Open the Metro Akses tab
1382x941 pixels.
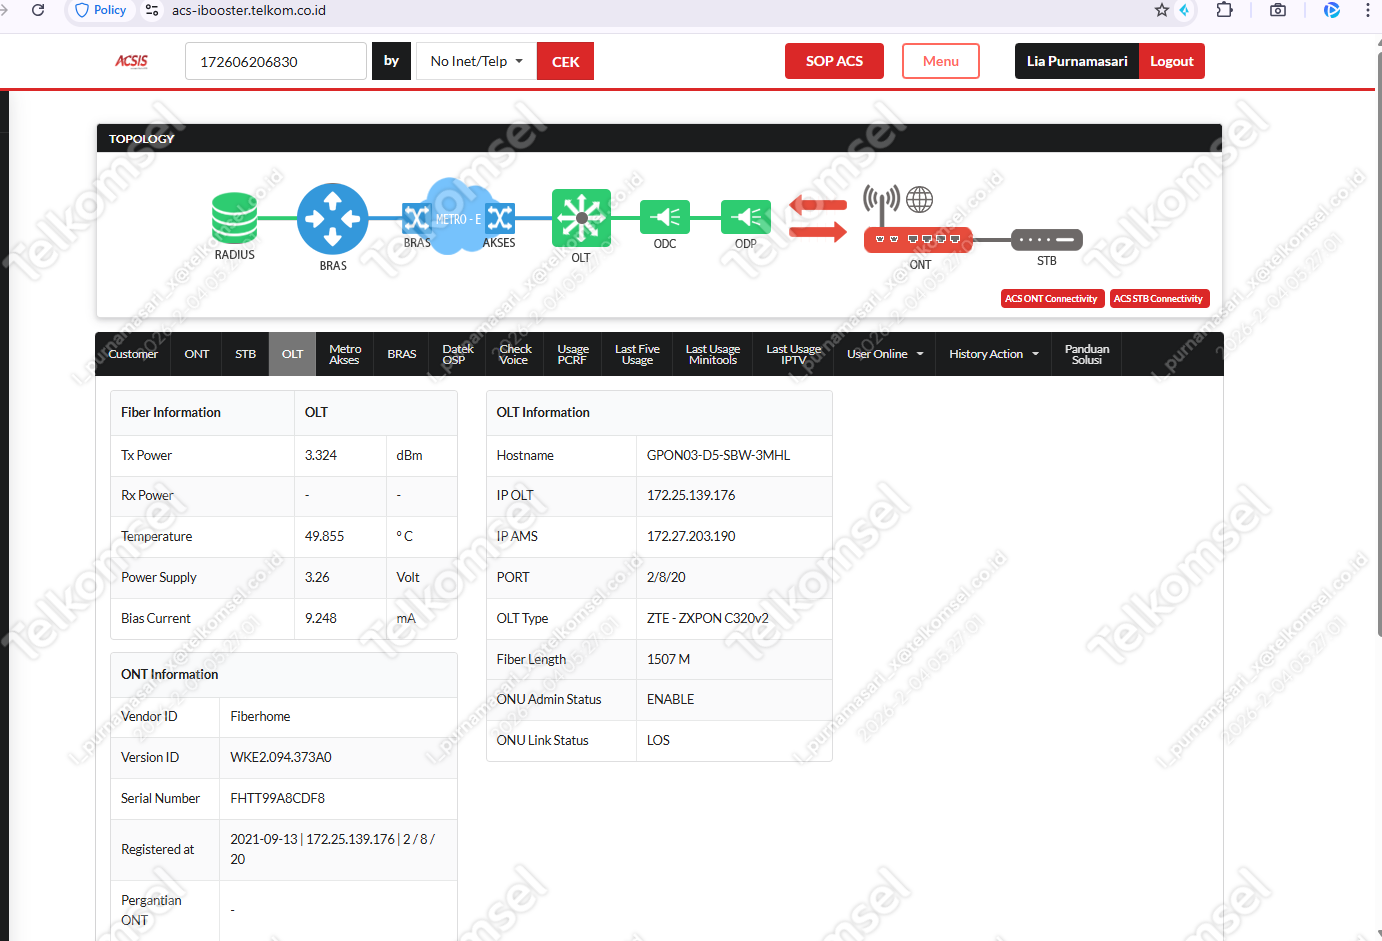(x=344, y=354)
